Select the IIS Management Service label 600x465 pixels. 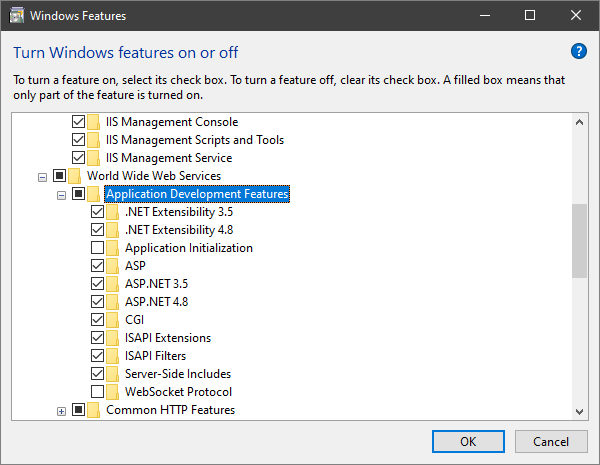point(169,158)
